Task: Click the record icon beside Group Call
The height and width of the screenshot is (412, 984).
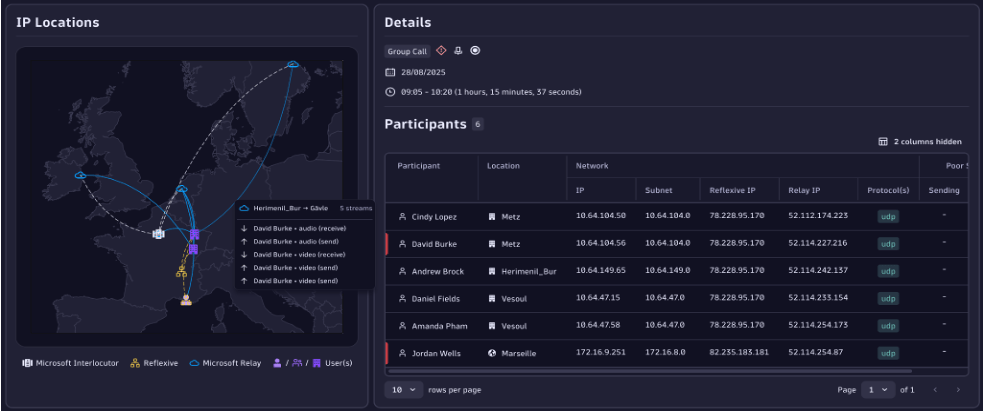Action: [x=475, y=51]
